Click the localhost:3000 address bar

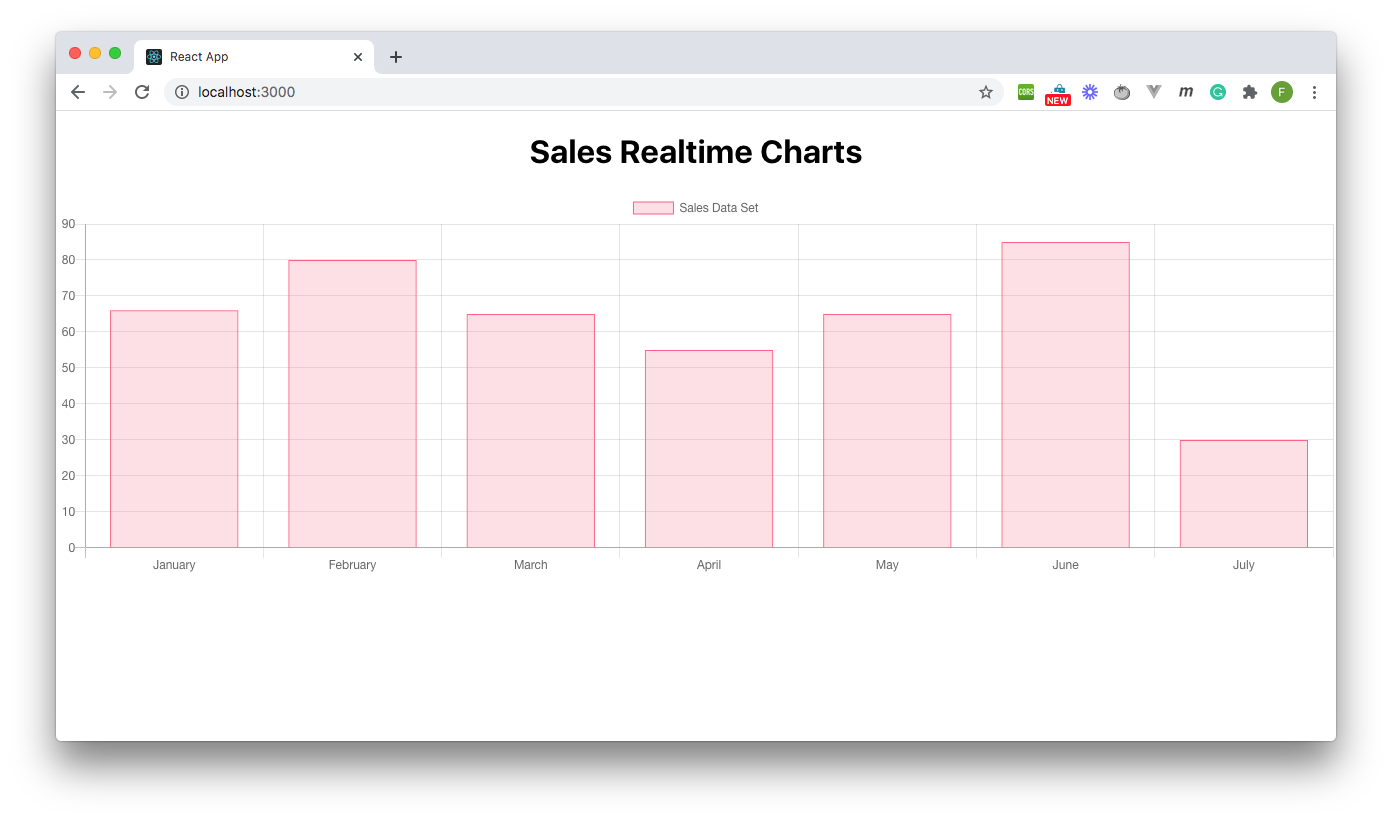pos(246,91)
